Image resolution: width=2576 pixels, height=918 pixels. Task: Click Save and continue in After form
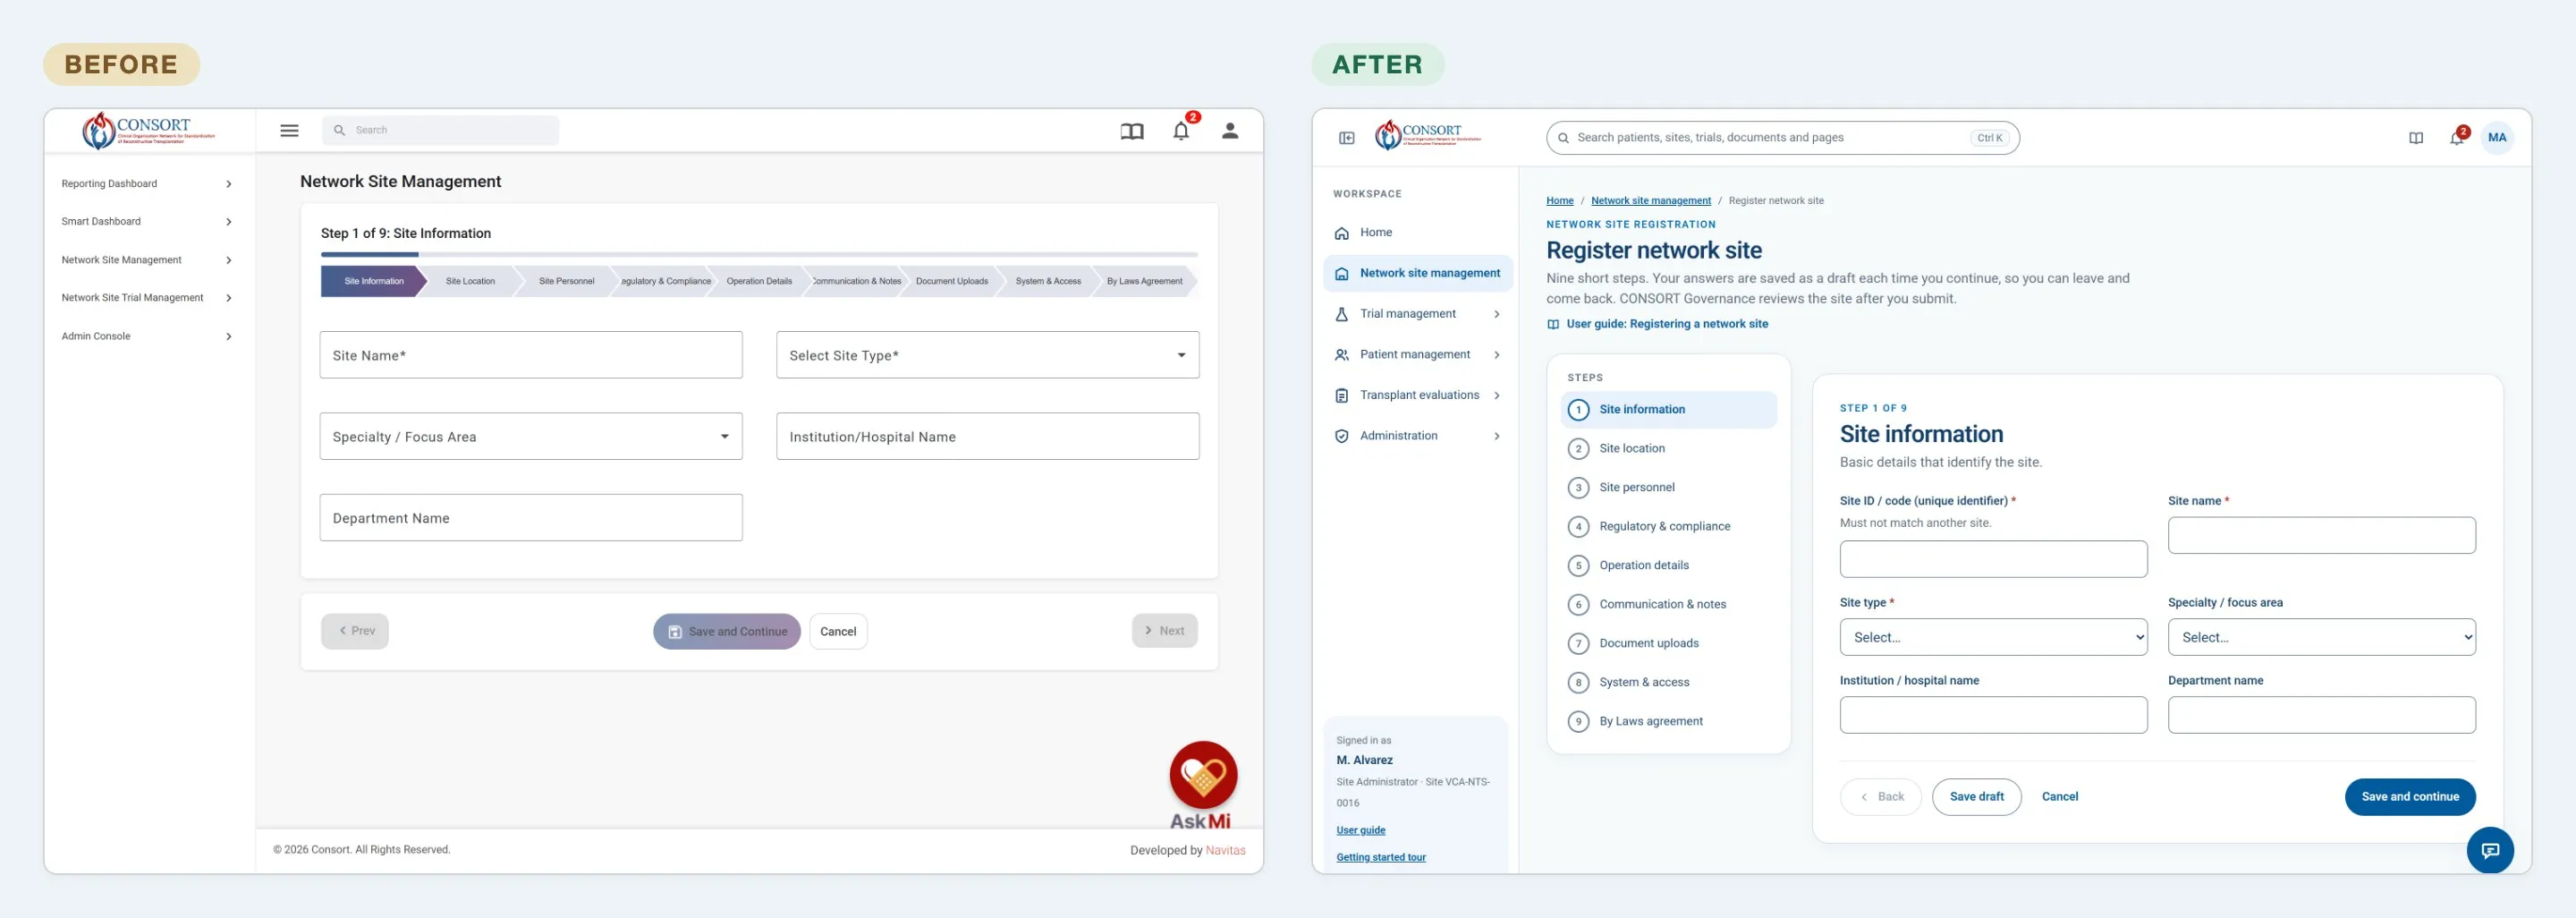2409,797
